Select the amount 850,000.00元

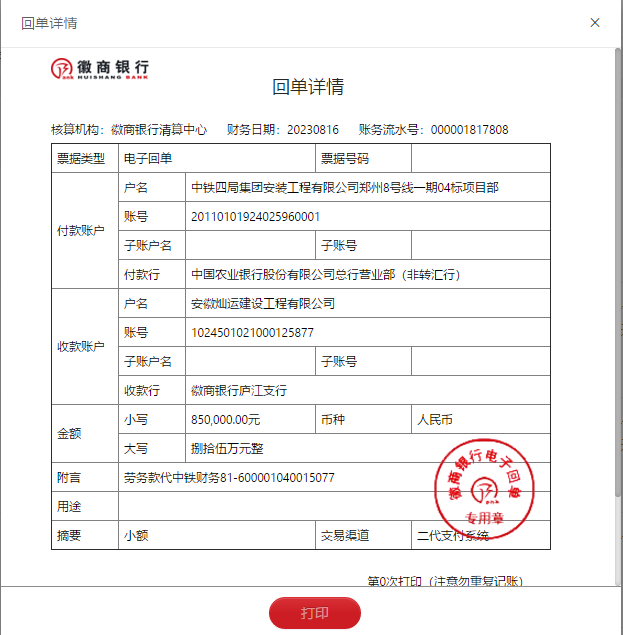(225, 419)
